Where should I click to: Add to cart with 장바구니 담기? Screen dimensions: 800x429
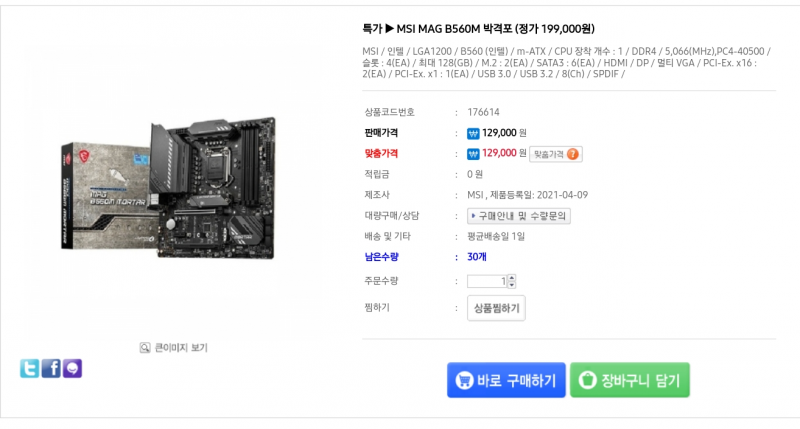630,380
